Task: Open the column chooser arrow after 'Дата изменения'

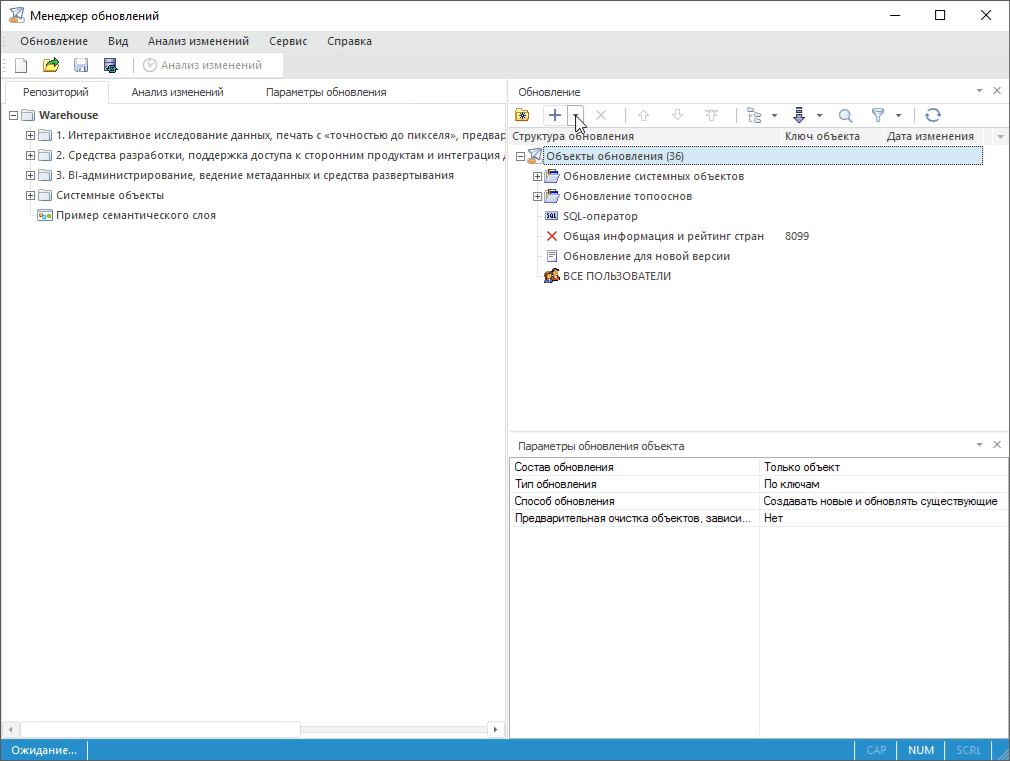Action: point(1000,137)
